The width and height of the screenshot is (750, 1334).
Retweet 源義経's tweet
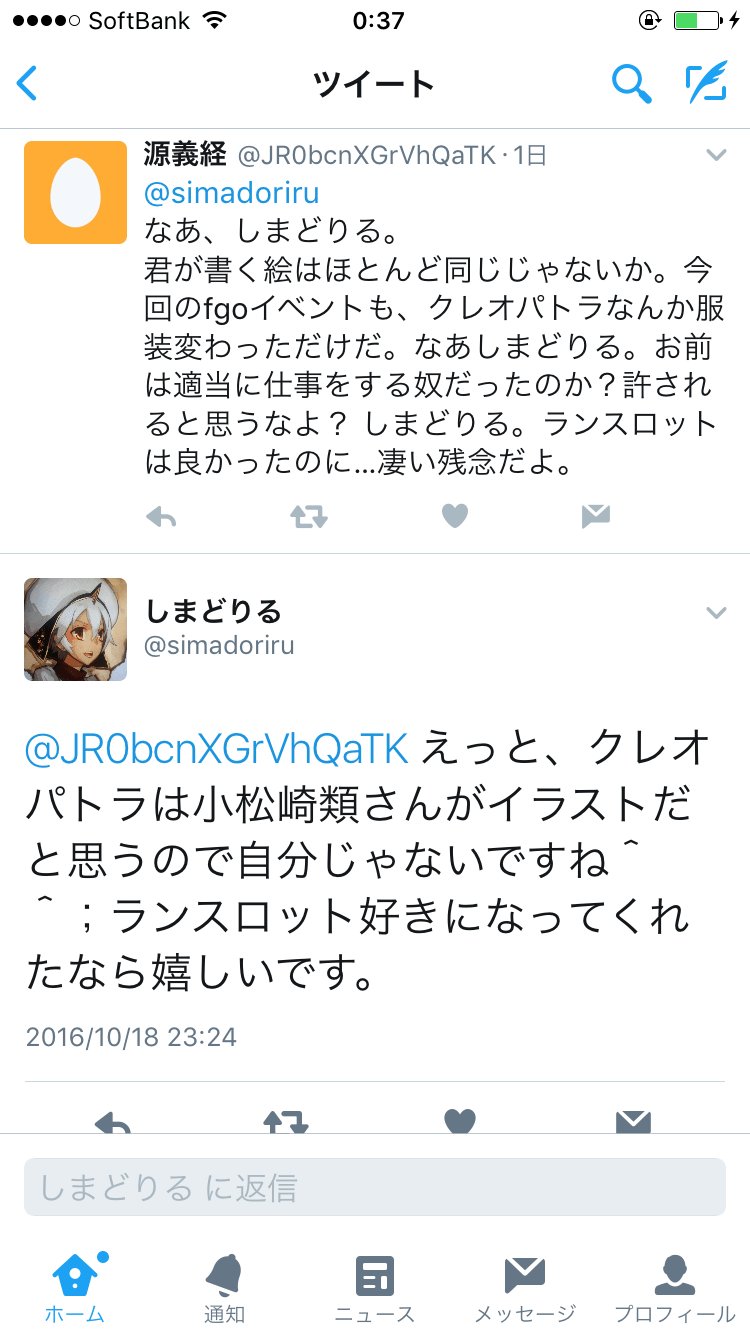(308, 516)
